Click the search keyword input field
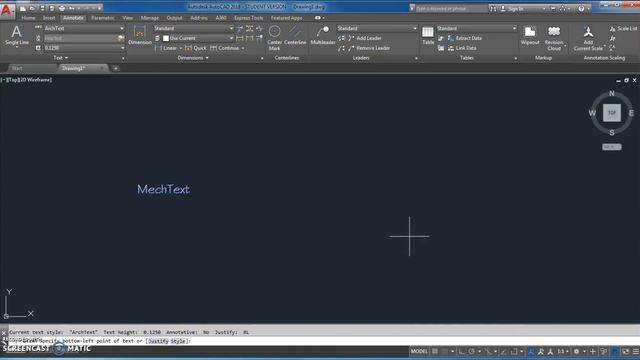This screenshot has width=640, height=360. click(450, 9)
